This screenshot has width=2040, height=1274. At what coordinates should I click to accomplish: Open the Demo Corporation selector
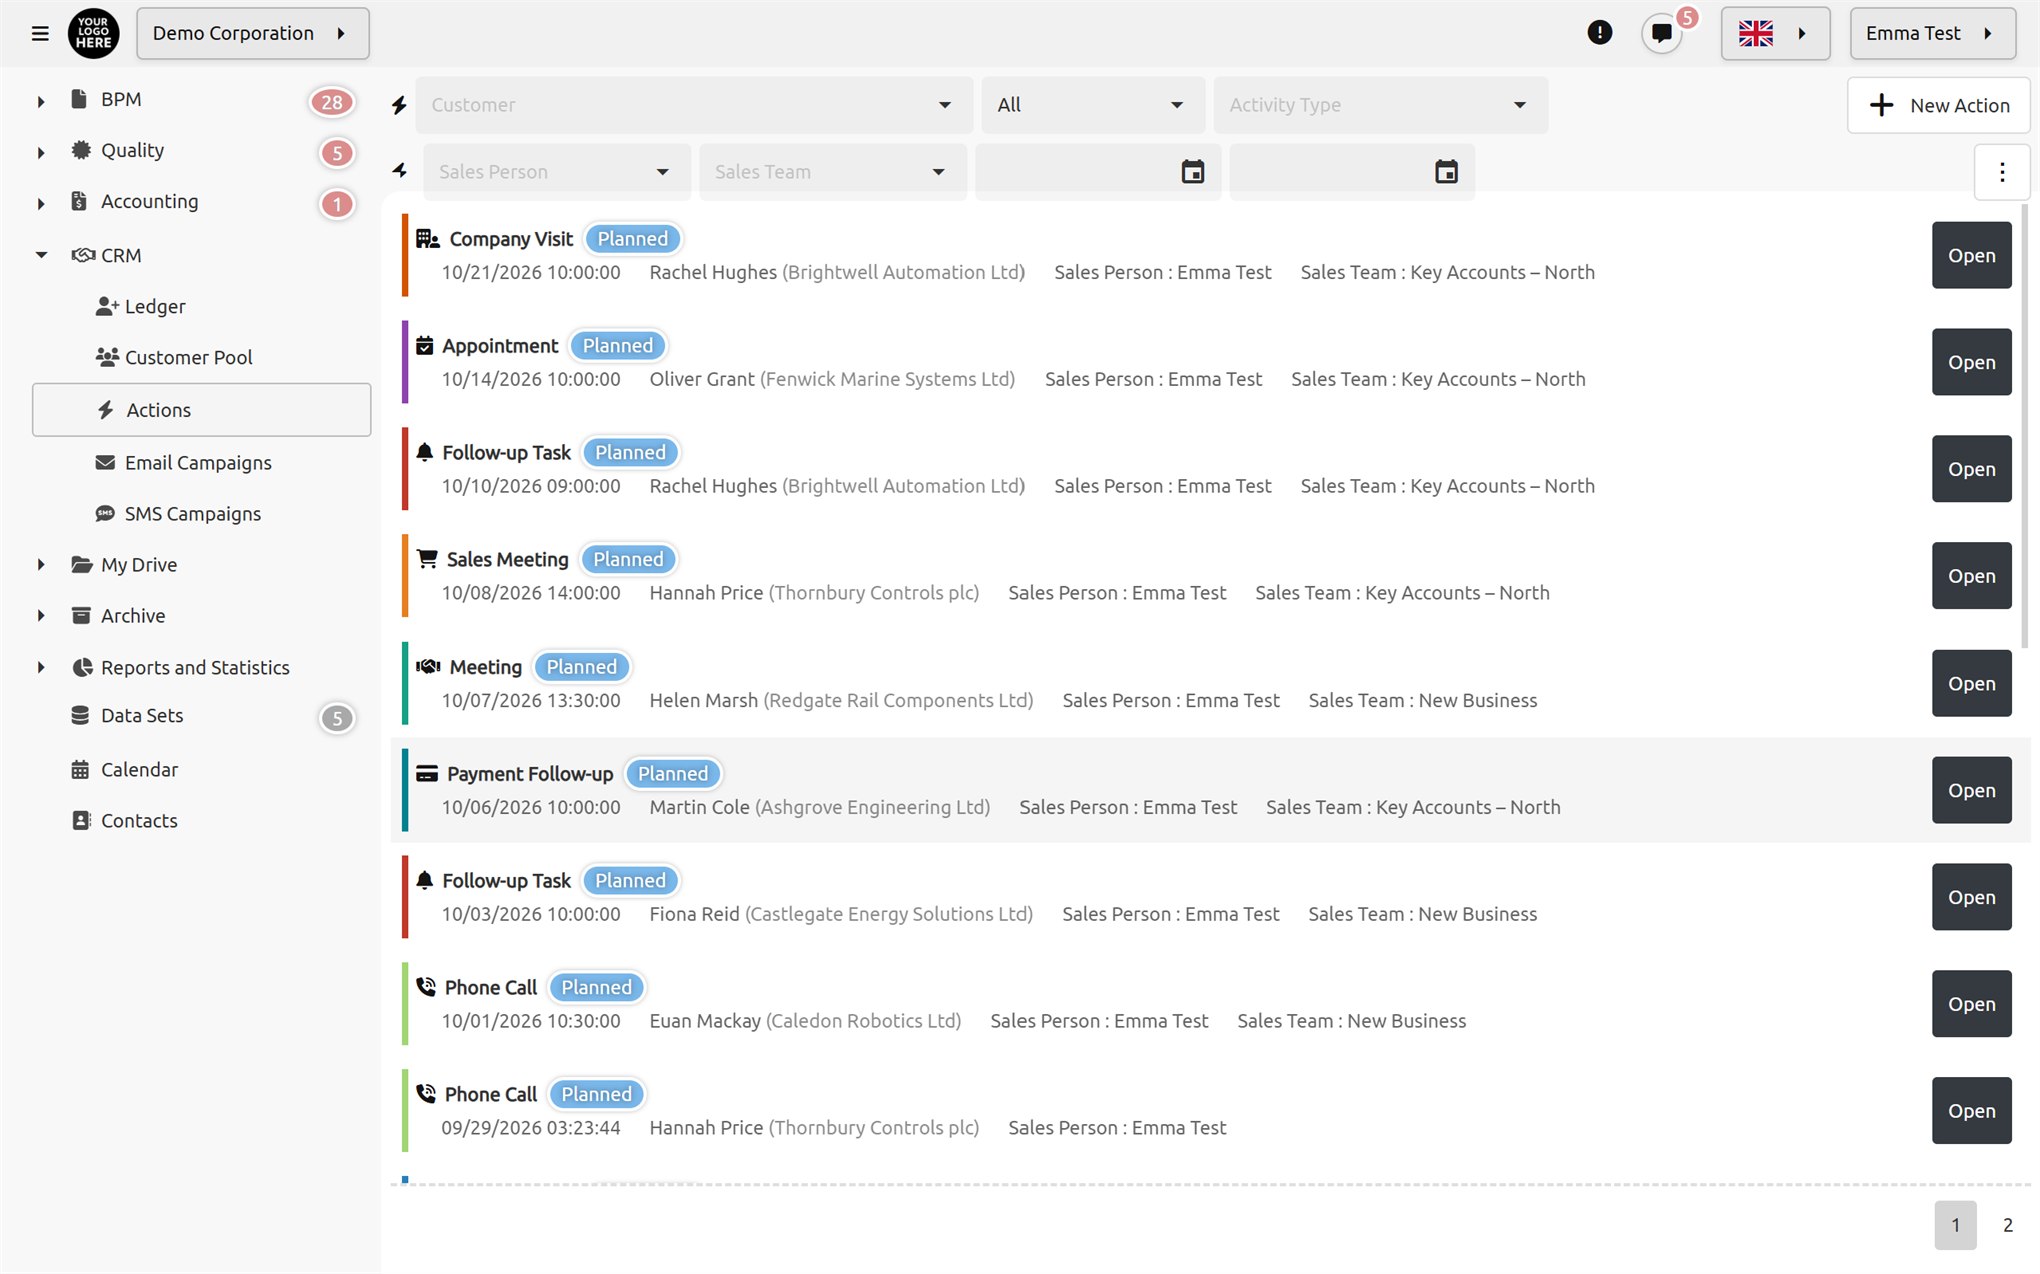(x=253, y=33)
